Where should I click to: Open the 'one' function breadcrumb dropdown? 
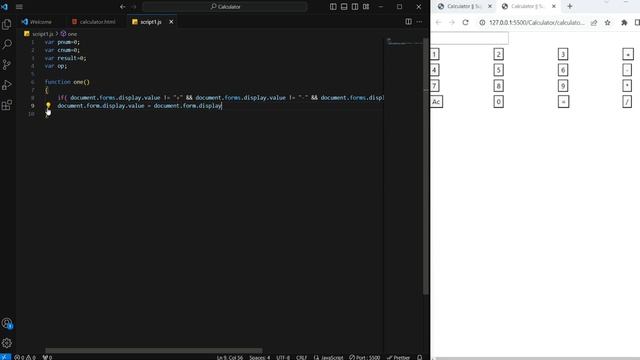pyautogui.click(x=69, y=34)
